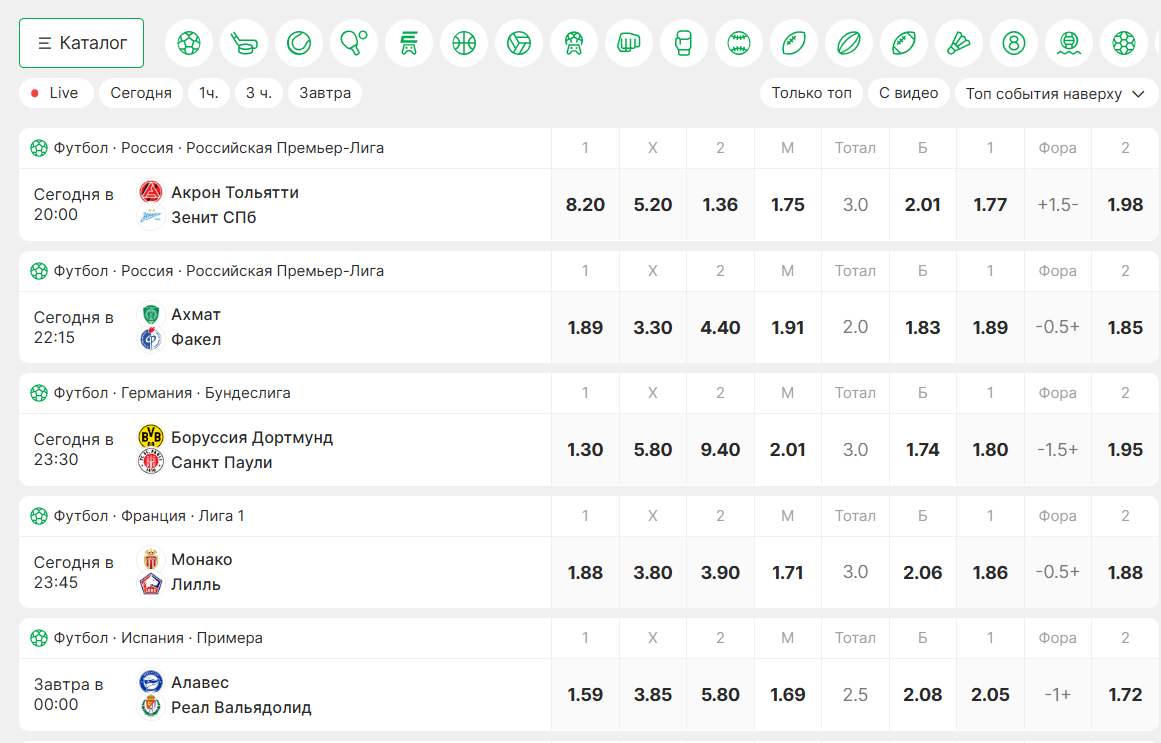1161x743 pixels.
Task: Bet on Факел win at 4.40
Action: click(720, 327)
